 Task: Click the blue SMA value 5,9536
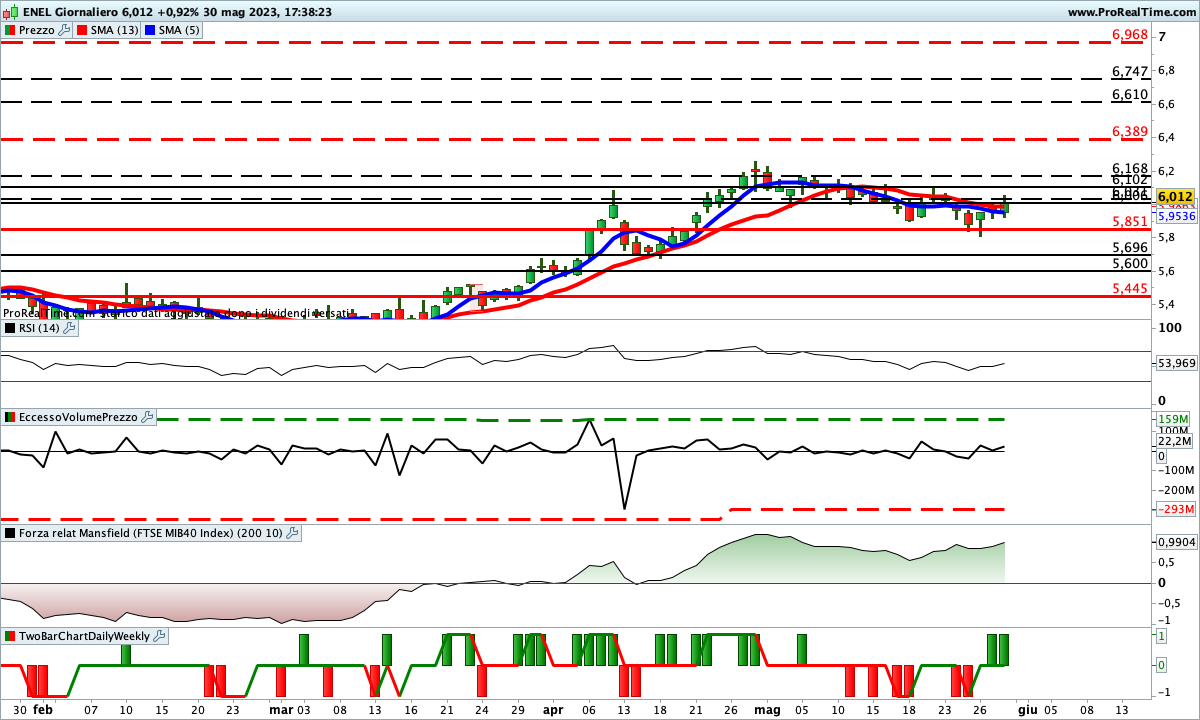1176,215
